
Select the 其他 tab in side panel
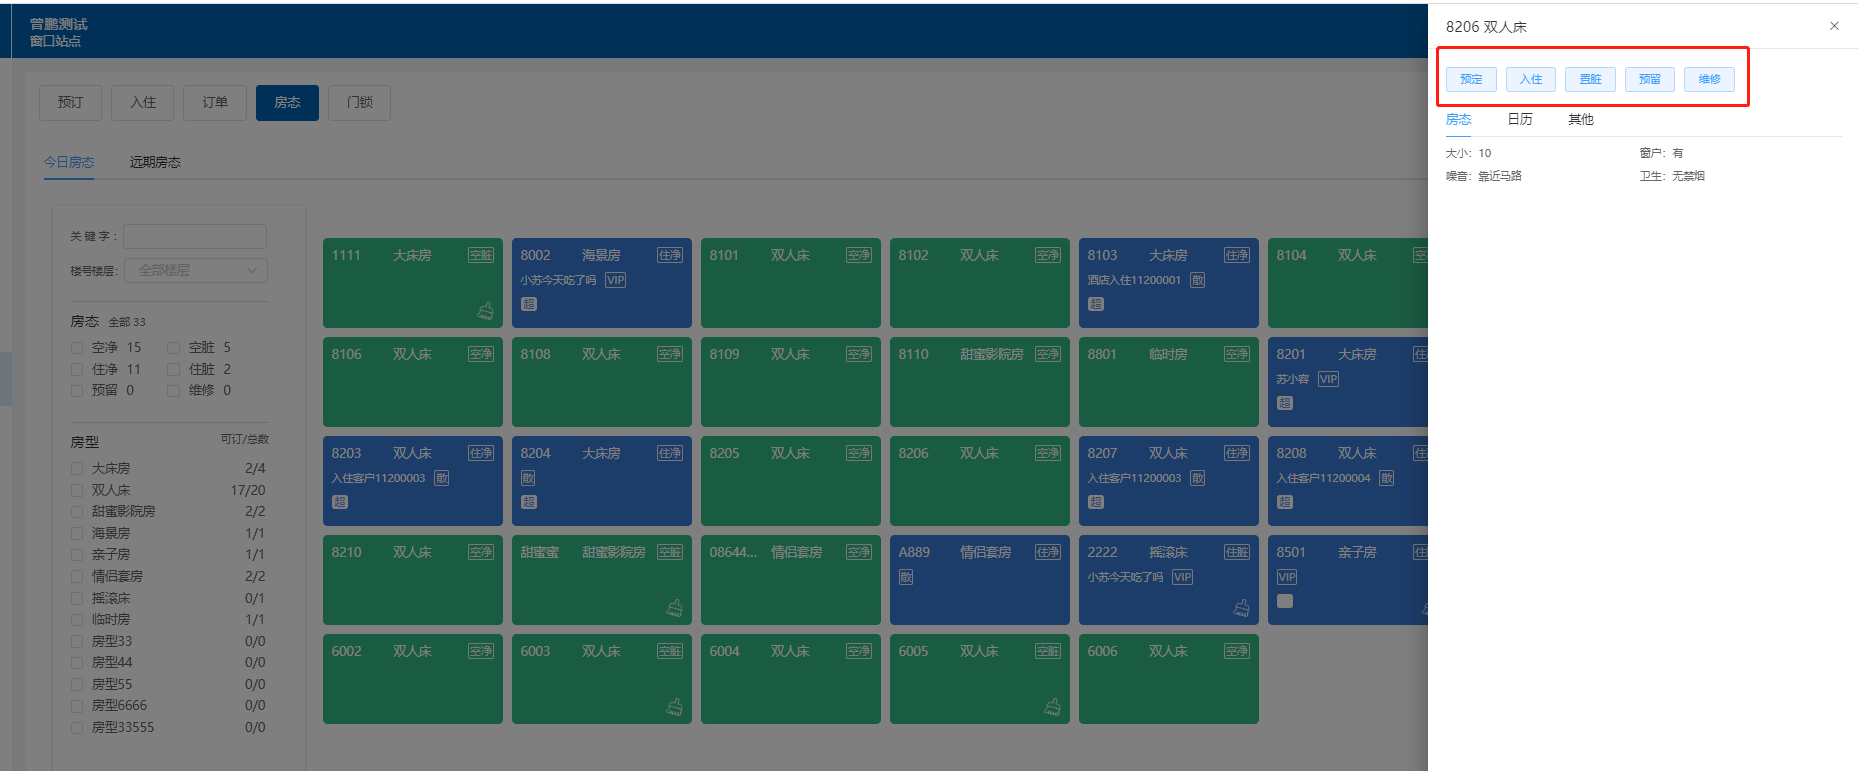click(1580, 120)
